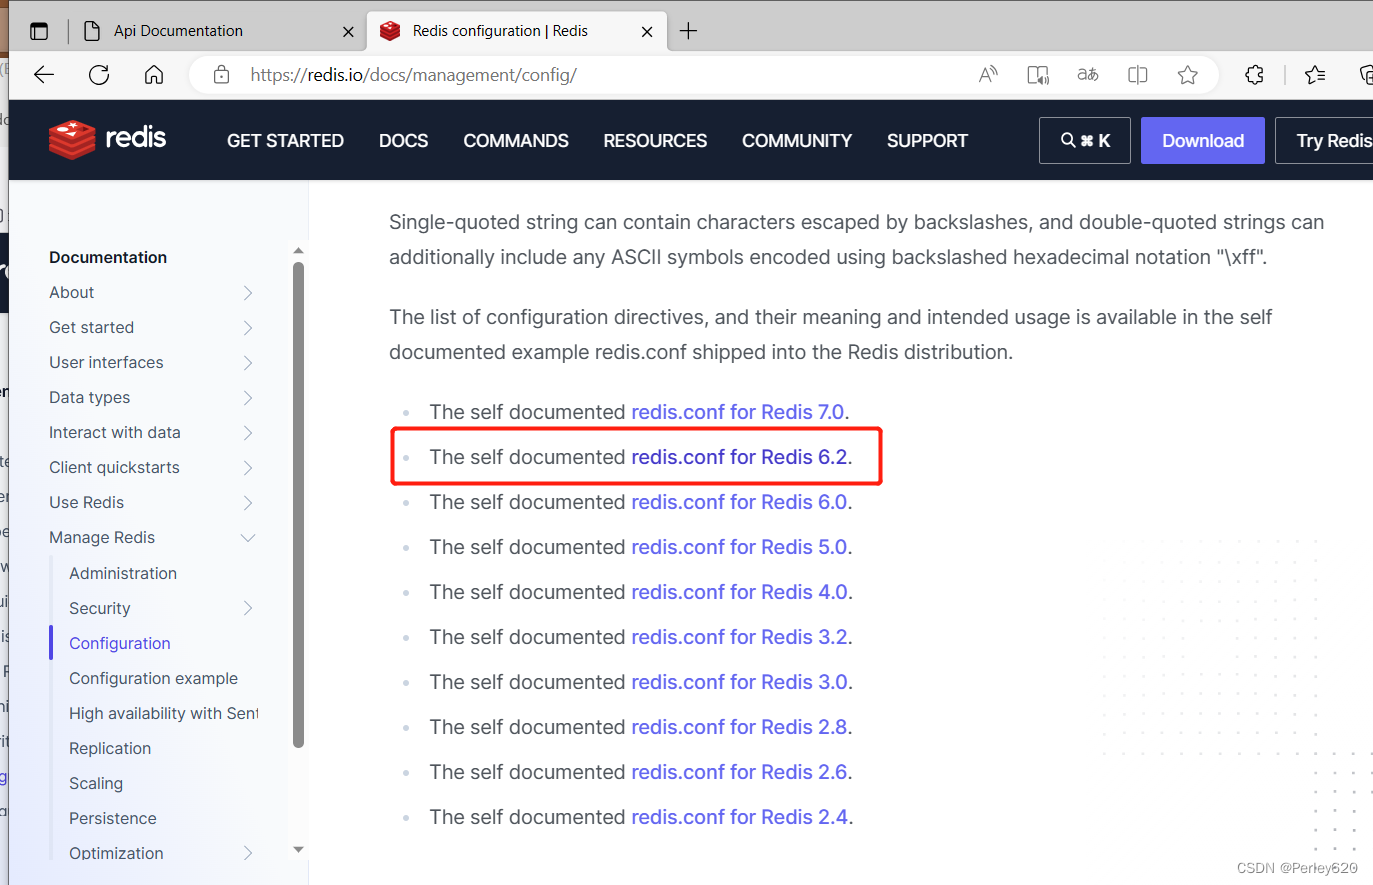Expand Security chevron
The width and height of the screenshot is (1373, 885).
(248, 608)
